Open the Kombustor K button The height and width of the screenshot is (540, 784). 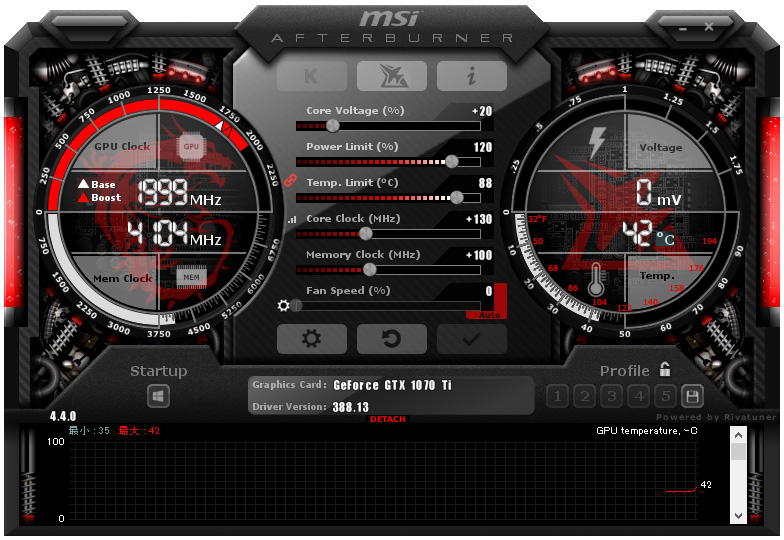tap(312, 76)
